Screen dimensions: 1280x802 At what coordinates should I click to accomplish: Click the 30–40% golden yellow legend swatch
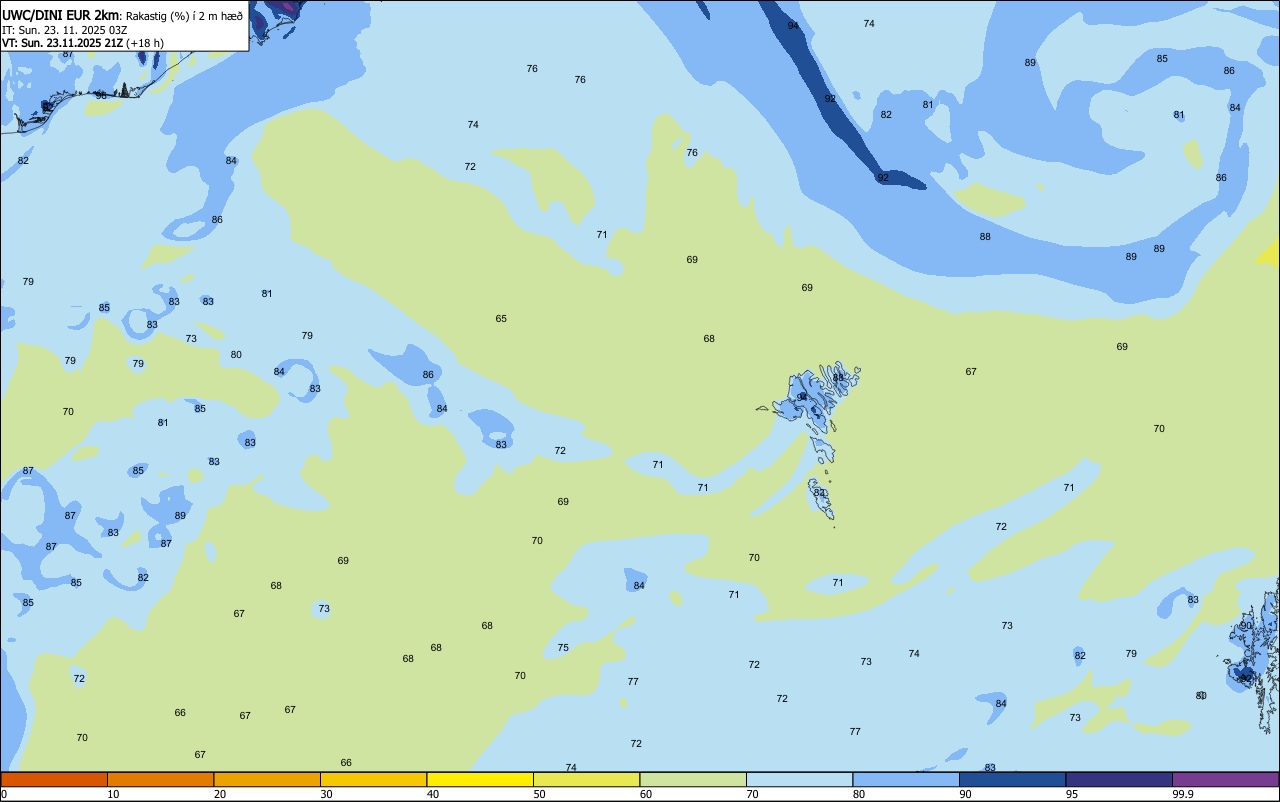coord(373,779)
